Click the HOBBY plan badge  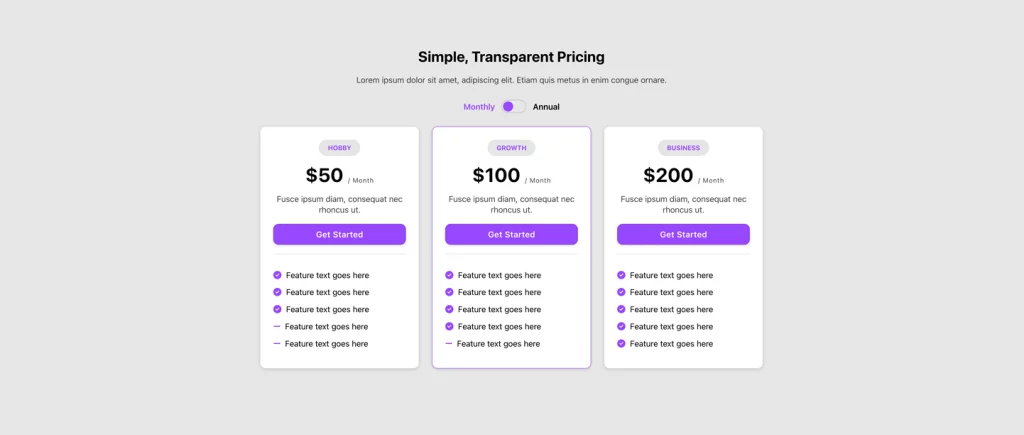pyautogui.click(x=339, y=148)
